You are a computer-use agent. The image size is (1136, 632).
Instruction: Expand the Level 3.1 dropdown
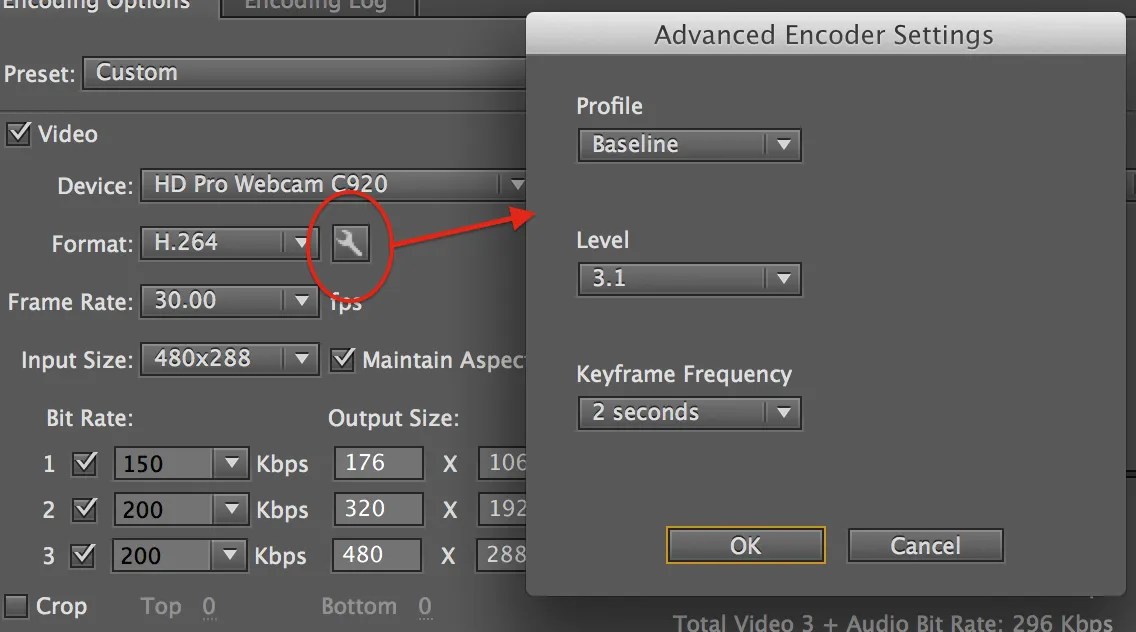point(690,279)
